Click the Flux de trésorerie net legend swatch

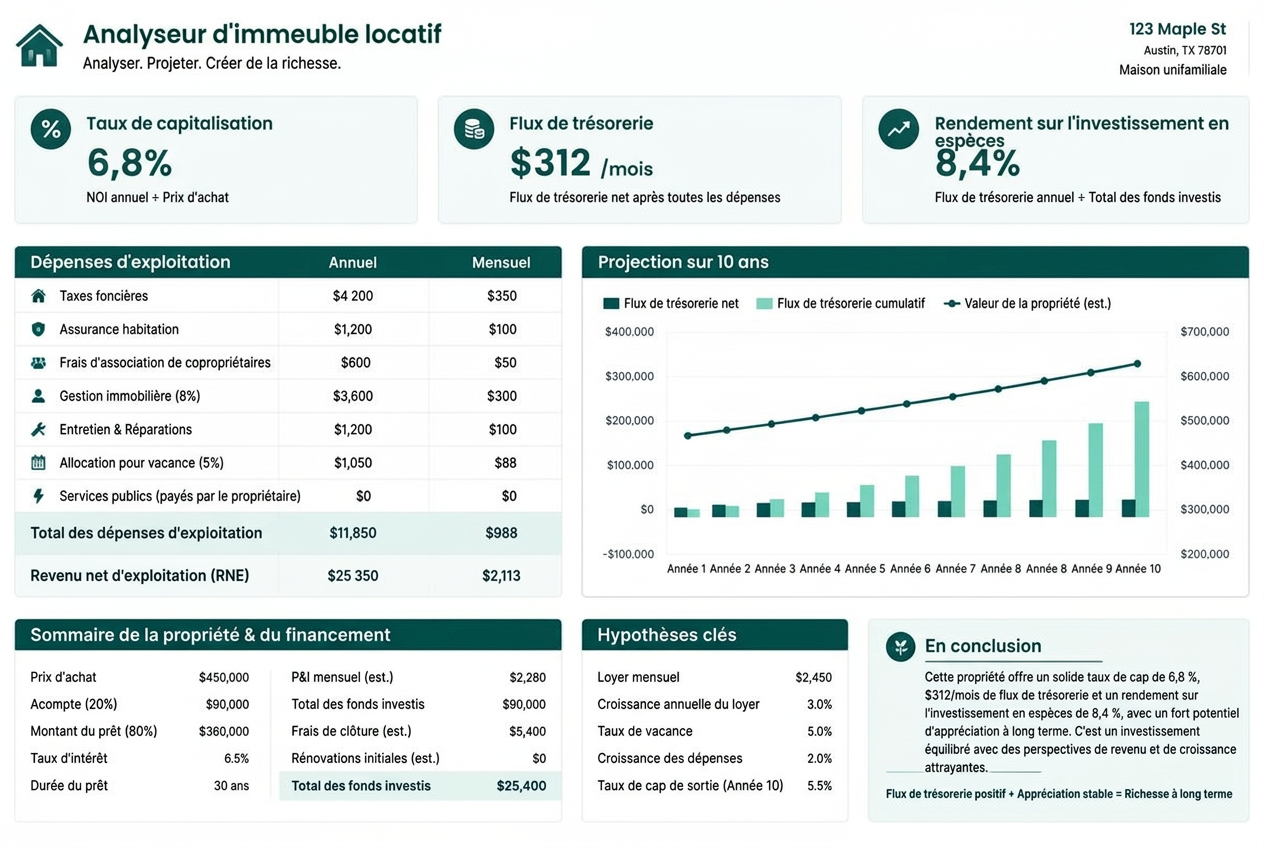(x=611, y=303)
